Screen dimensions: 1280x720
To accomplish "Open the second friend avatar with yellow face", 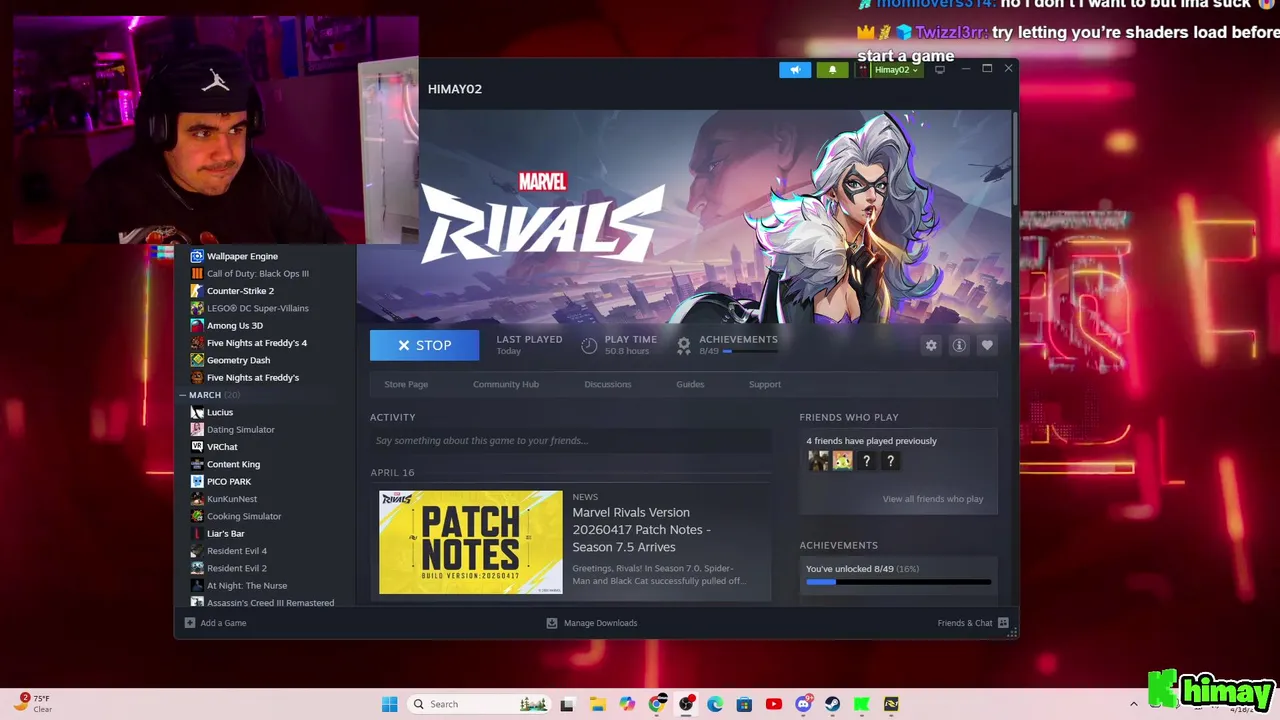I will coord(843,461).
